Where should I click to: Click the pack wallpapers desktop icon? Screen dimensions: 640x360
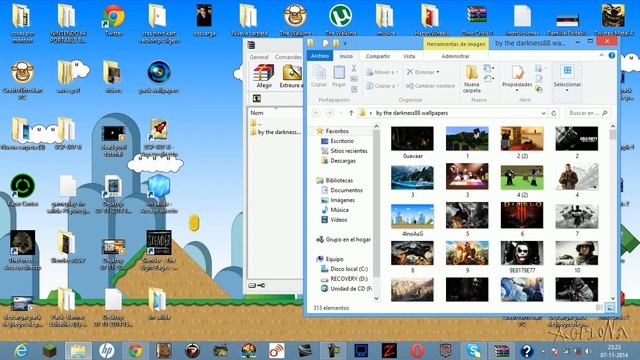tap(159, 73)
